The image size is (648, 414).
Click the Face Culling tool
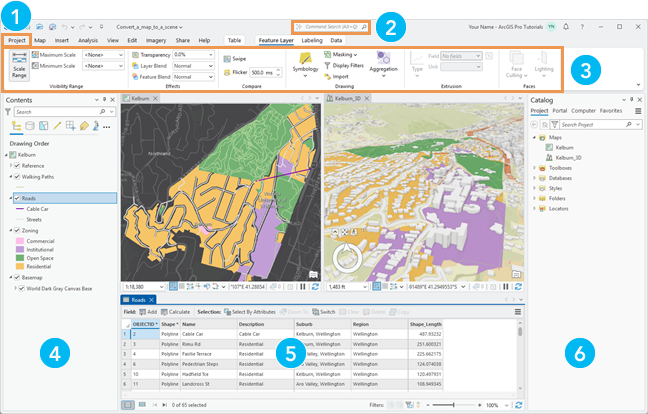point(517,64)
